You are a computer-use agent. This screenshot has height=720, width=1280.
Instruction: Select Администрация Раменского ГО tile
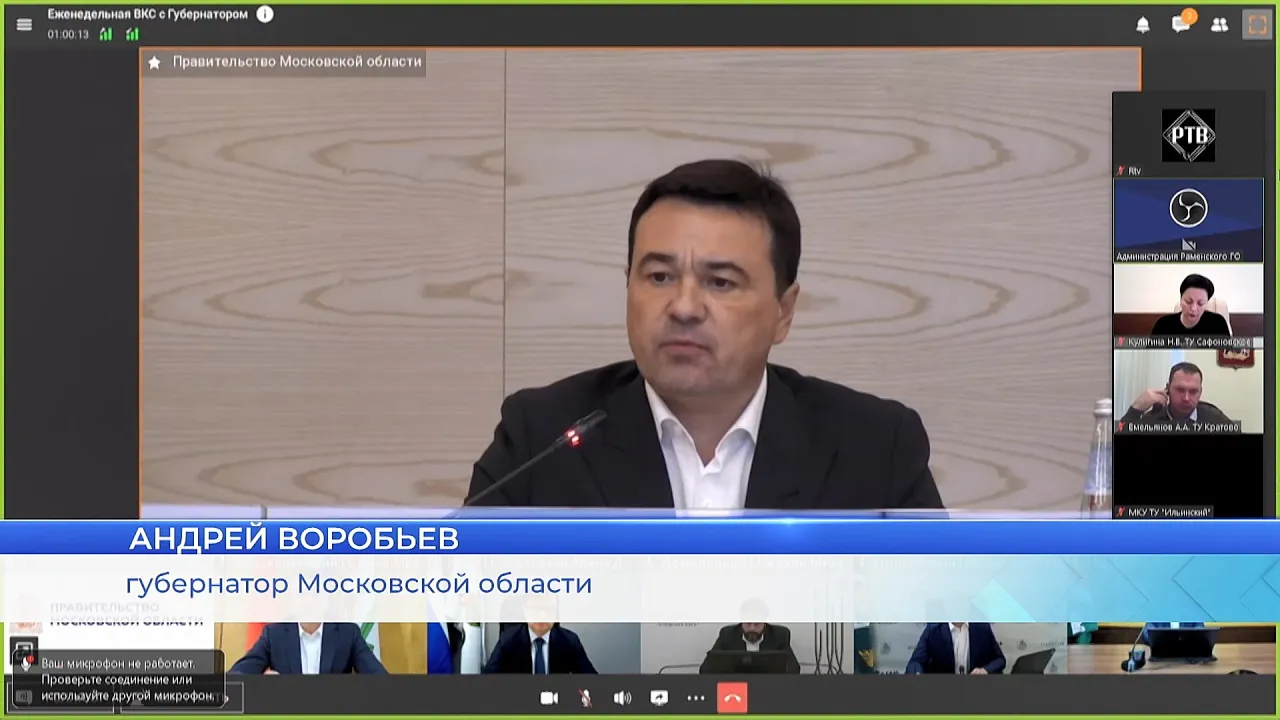1189,221
